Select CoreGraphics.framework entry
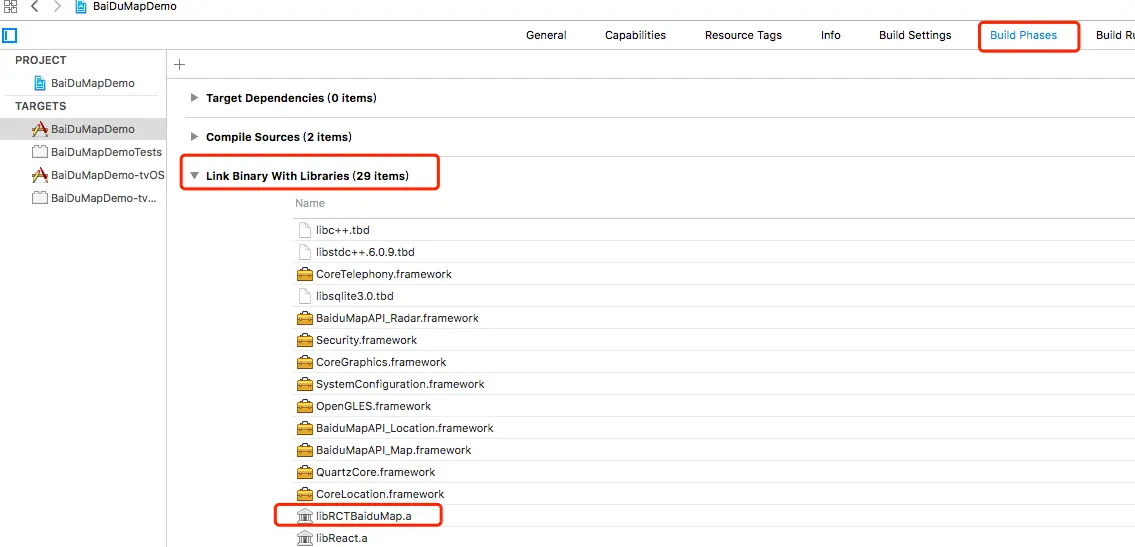The width and height of the screenshot is (1135, 547). pyautogui.click(x=381, y=362)
